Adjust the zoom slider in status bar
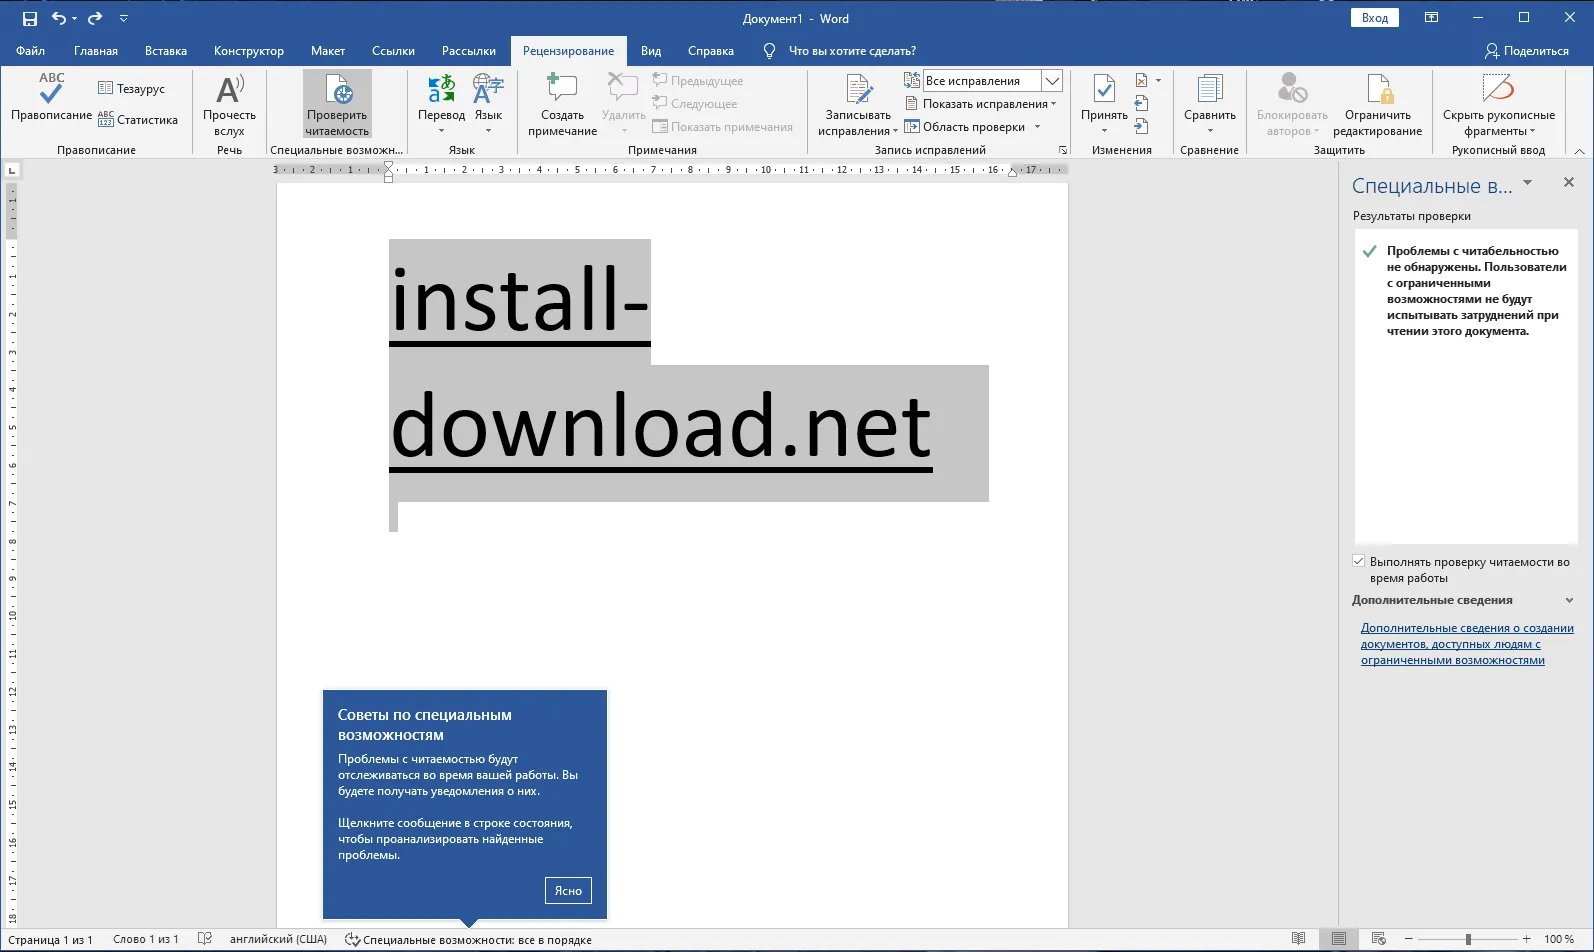This screenshot has height=952, width=1594. pos(1468,939)
